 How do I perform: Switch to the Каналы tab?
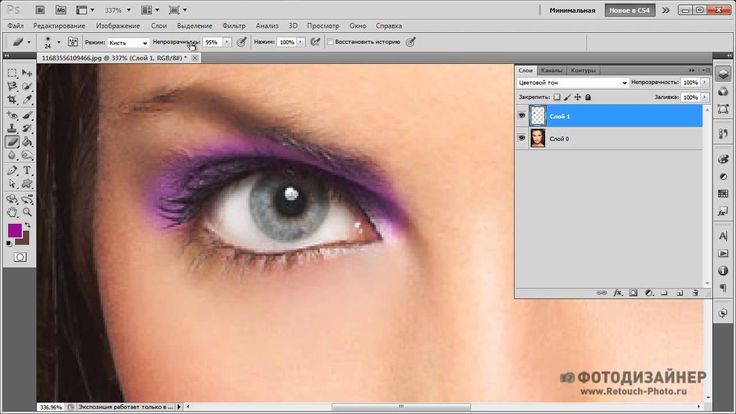tap(551, 70)
